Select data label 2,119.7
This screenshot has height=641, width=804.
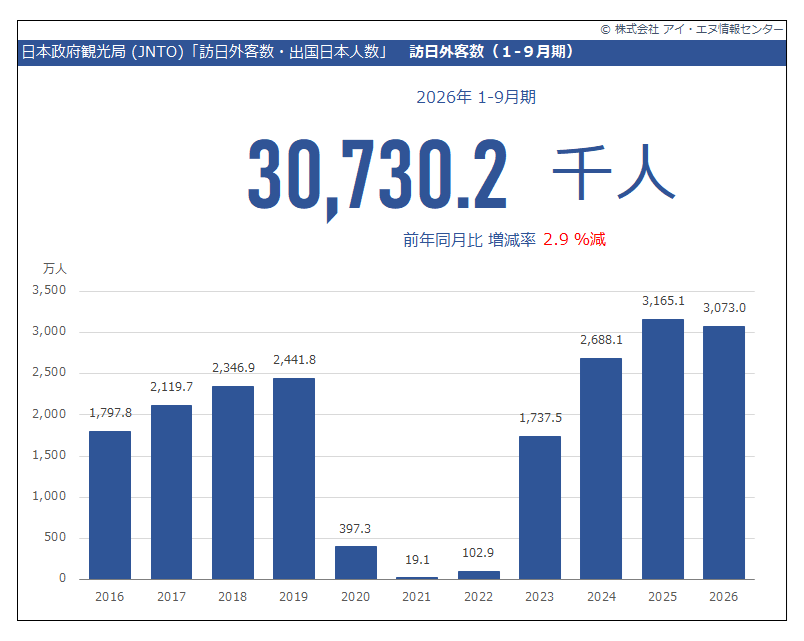[x=171, y=387]
